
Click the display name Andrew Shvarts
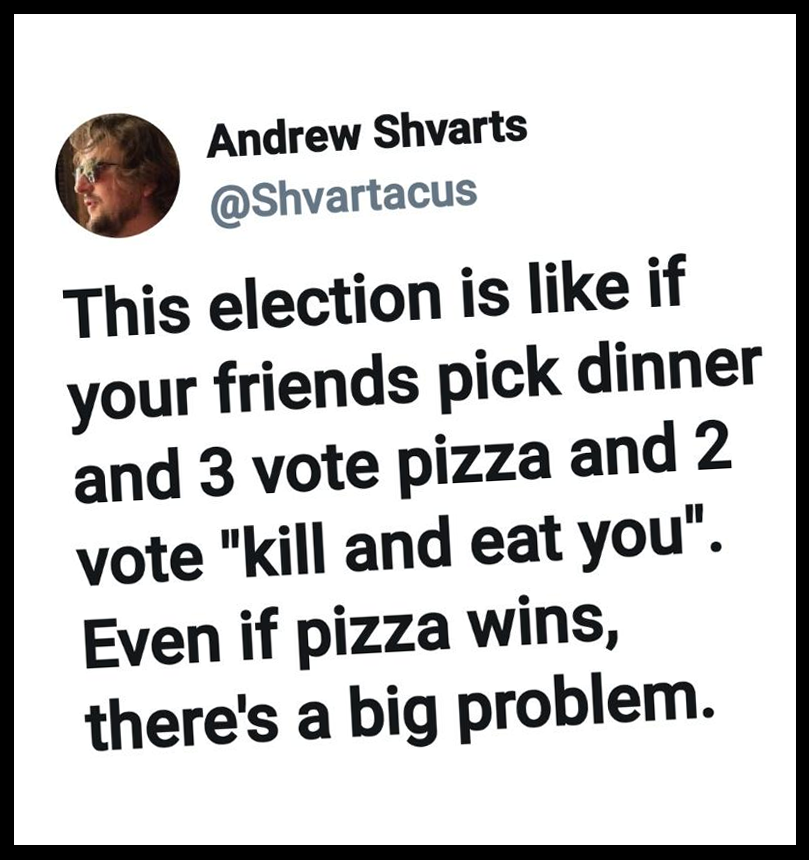coord(367,134)
